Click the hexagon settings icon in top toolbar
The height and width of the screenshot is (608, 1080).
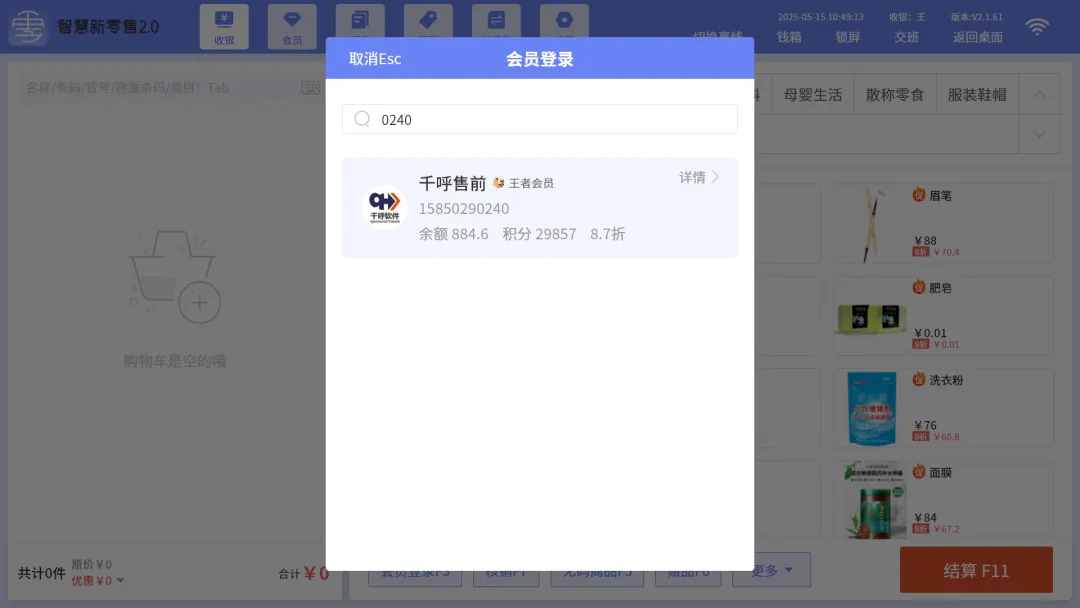pos(564,21)
